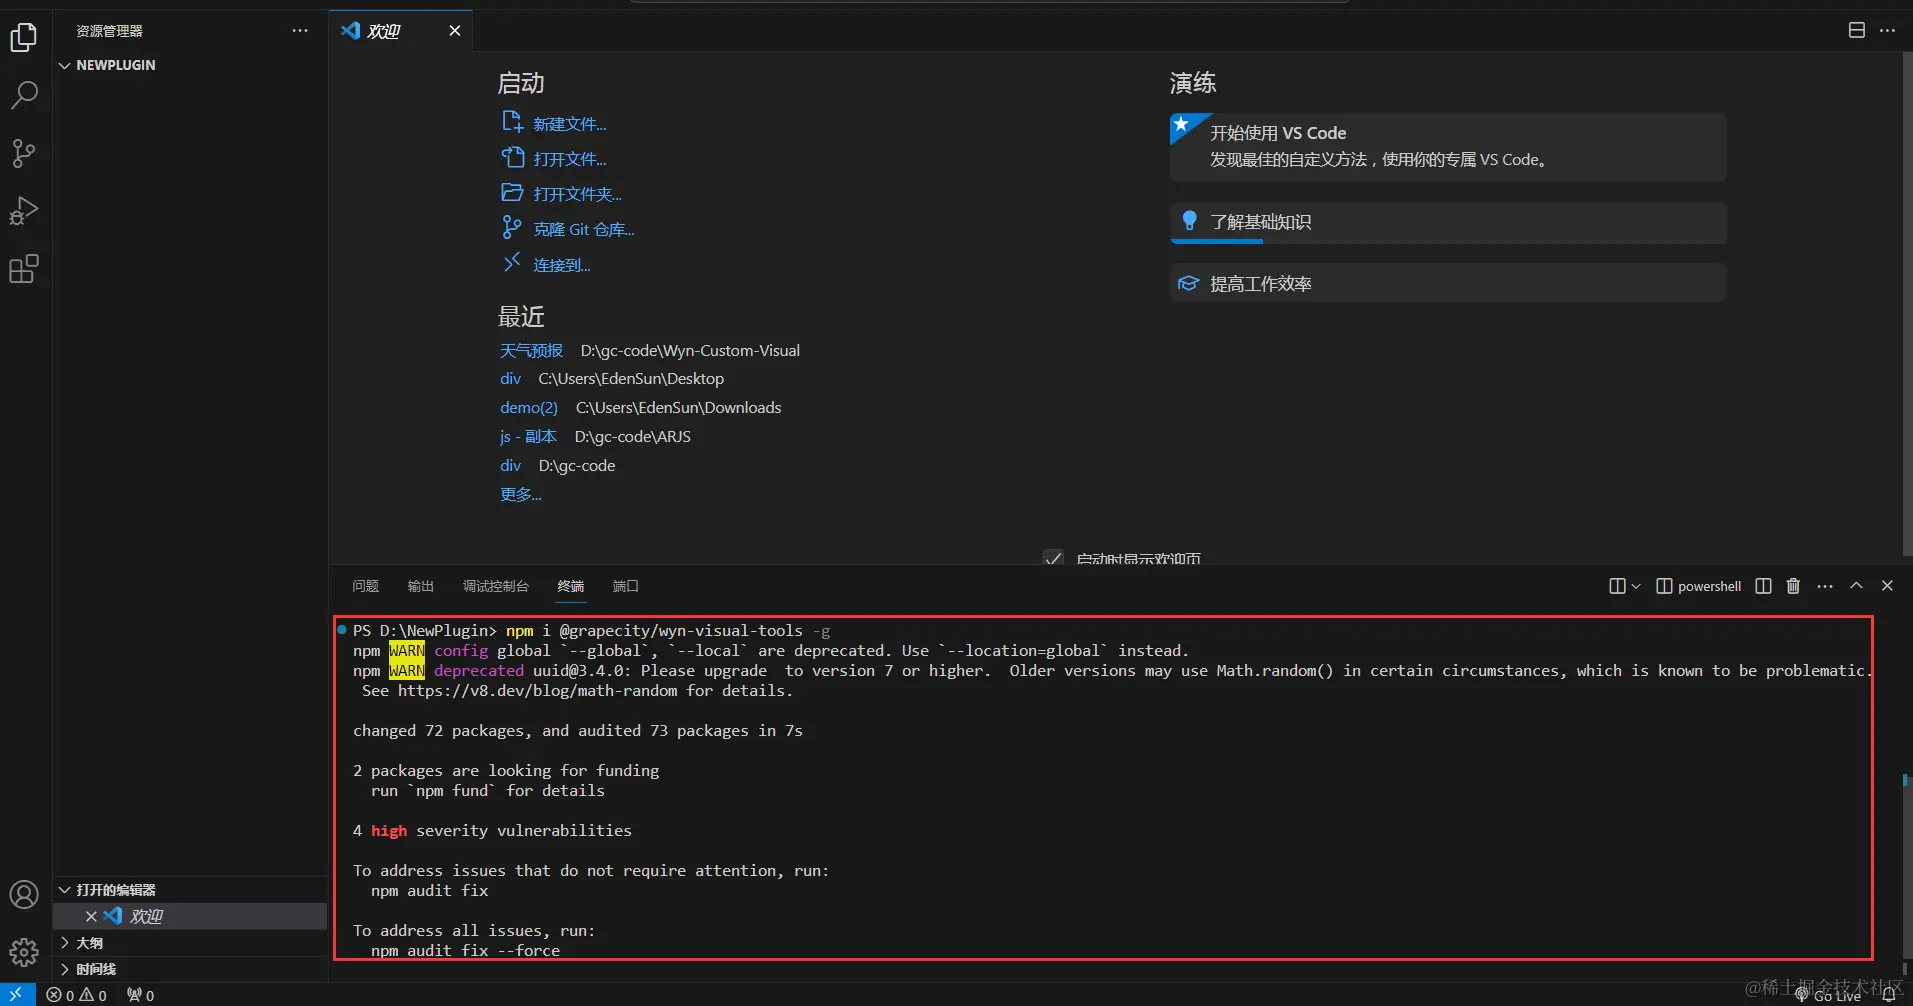1913x1006 pixels.
Task: Open the Extensions view
Action: [x=24, y=269]
